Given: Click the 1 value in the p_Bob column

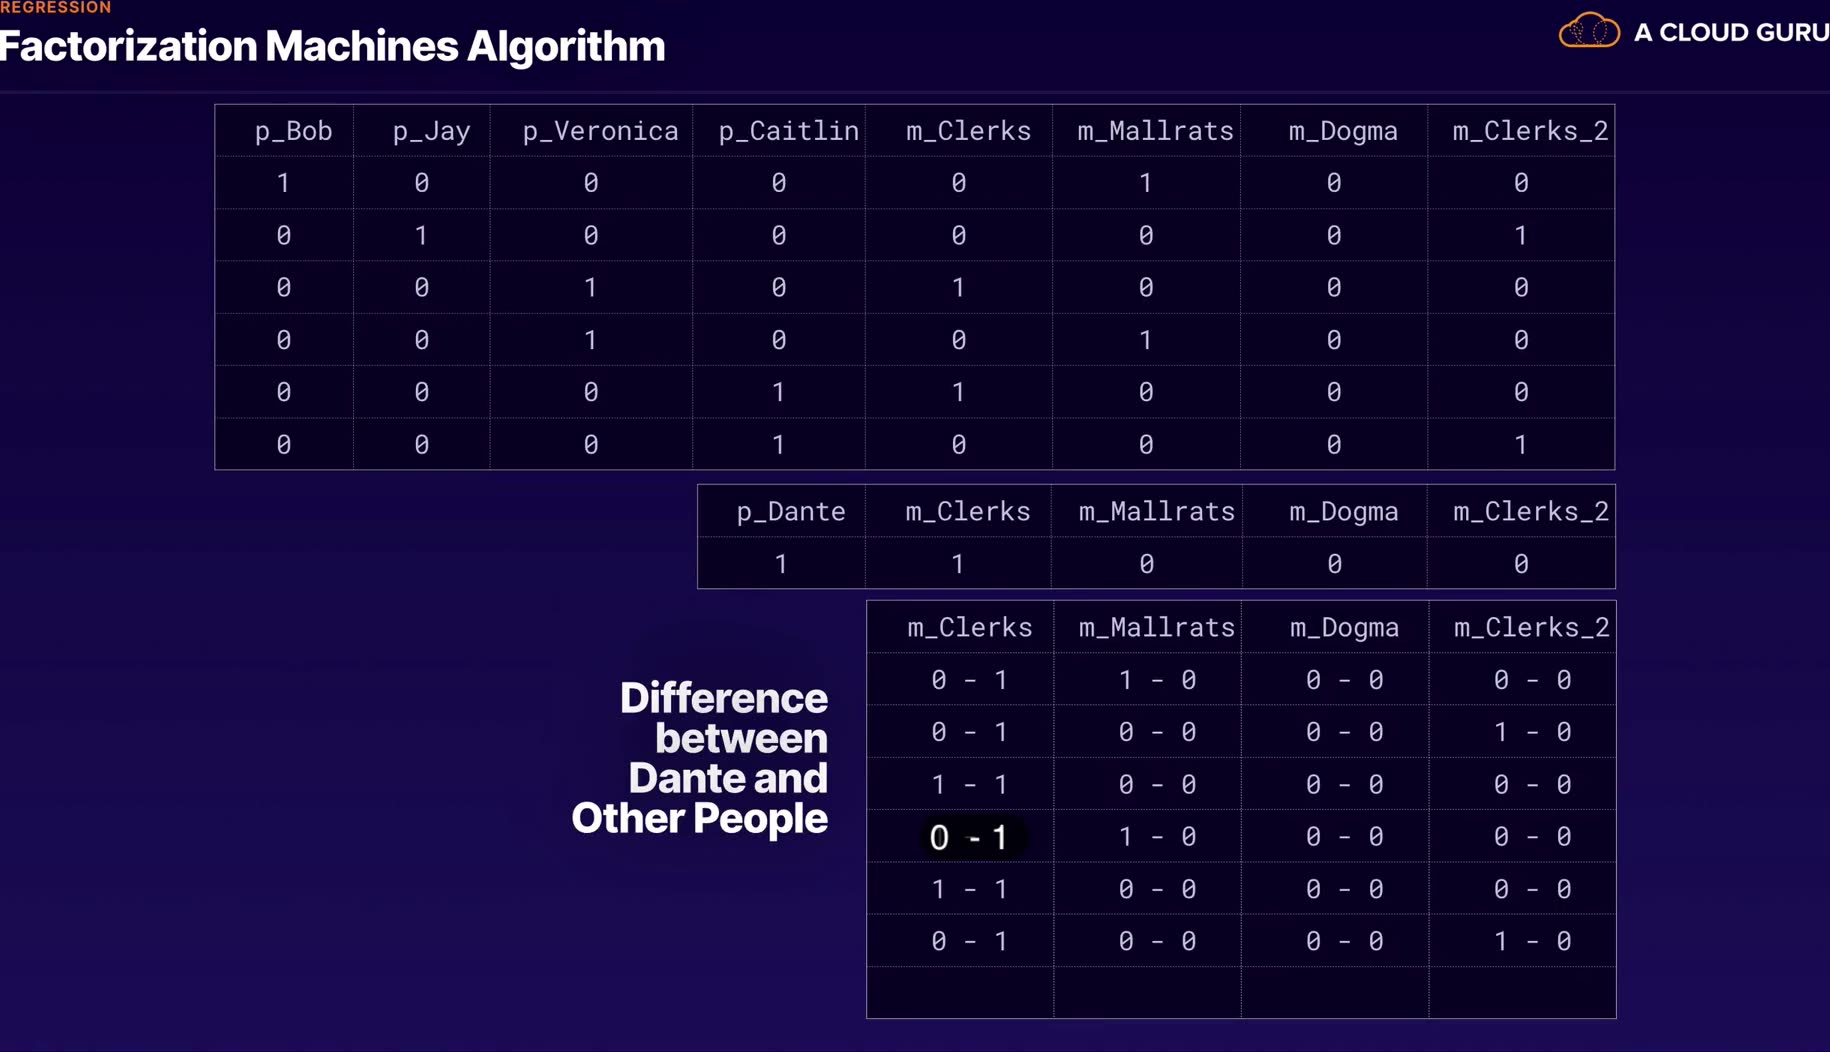Looking at the screenshot, I should click(x=284, y=183).
